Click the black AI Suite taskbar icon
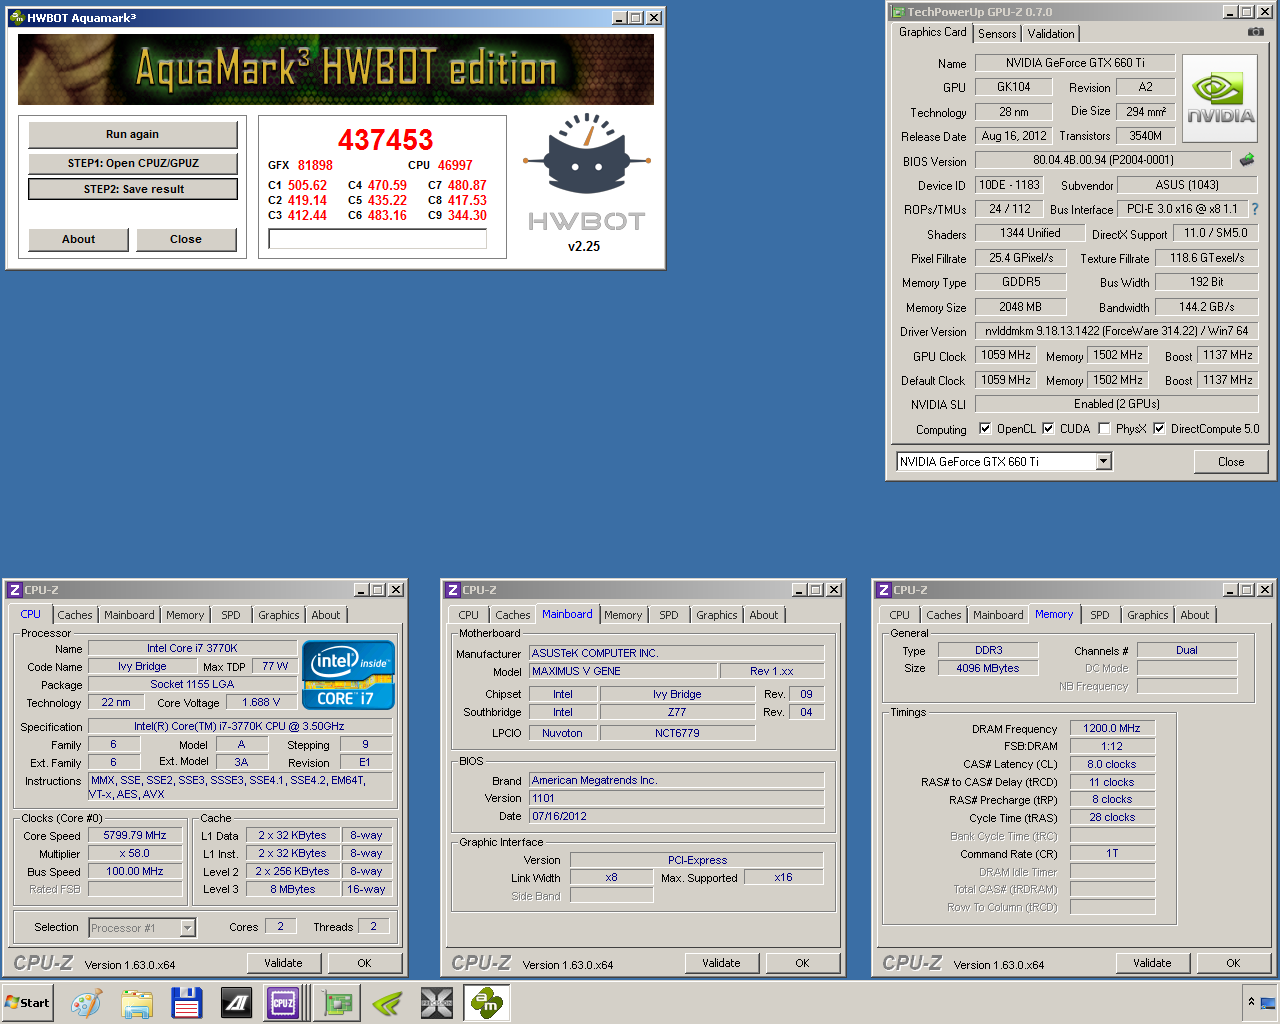Viewport: 1280px width, 1024px height. 236,1003
